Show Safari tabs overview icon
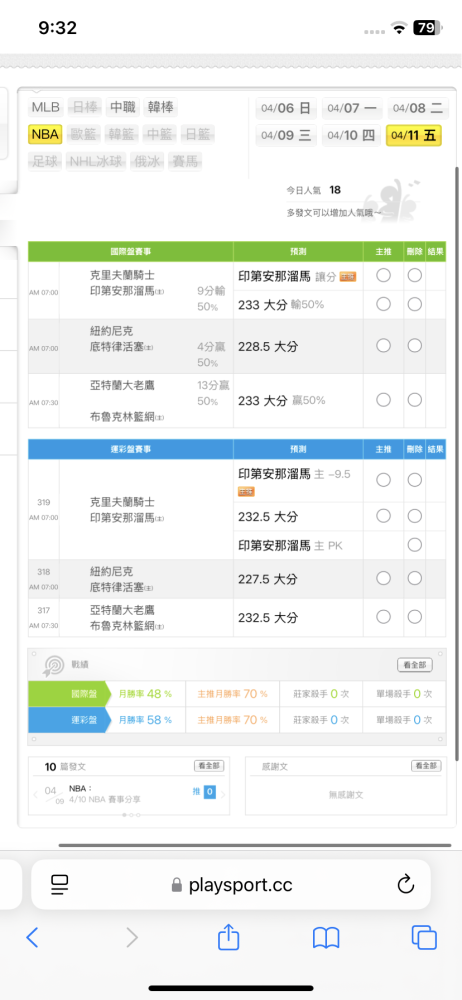 pos(424,937)
